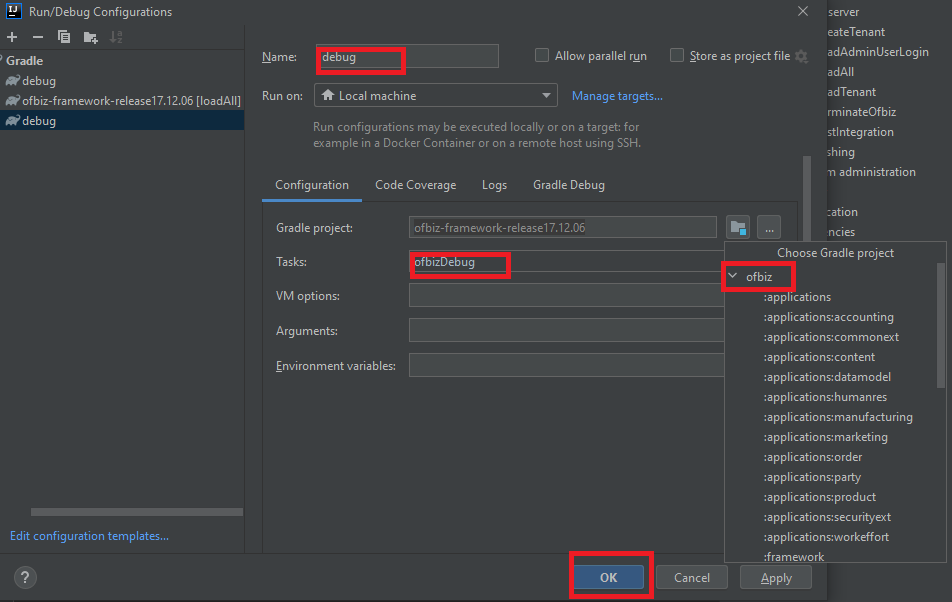The image size is (952, 602).
Task: Click the gear icon beside Store as project file
Action: pos(801,56)
